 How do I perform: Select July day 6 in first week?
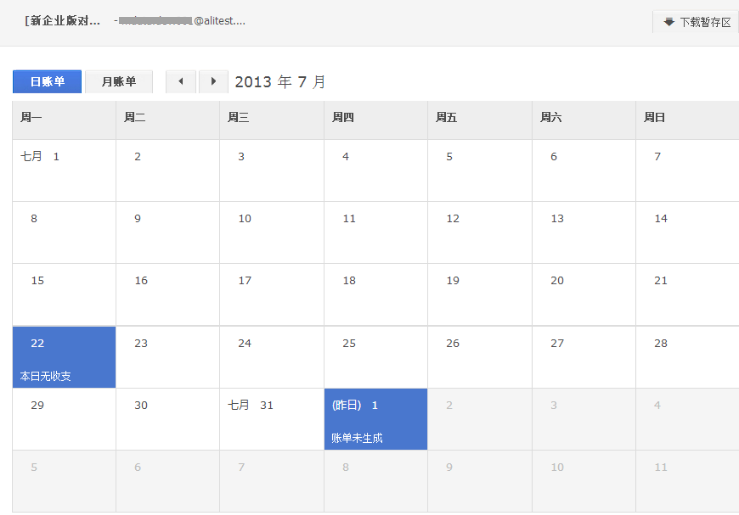(584, 171)
